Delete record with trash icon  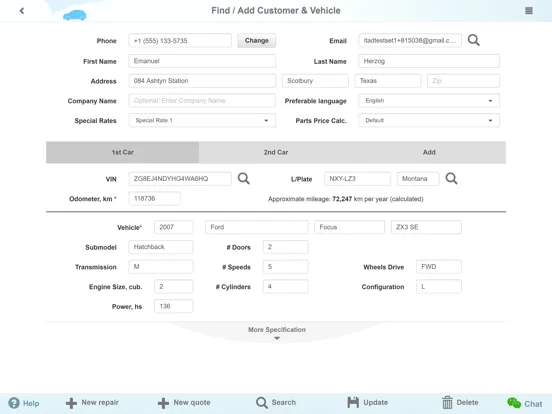[460, 402]
